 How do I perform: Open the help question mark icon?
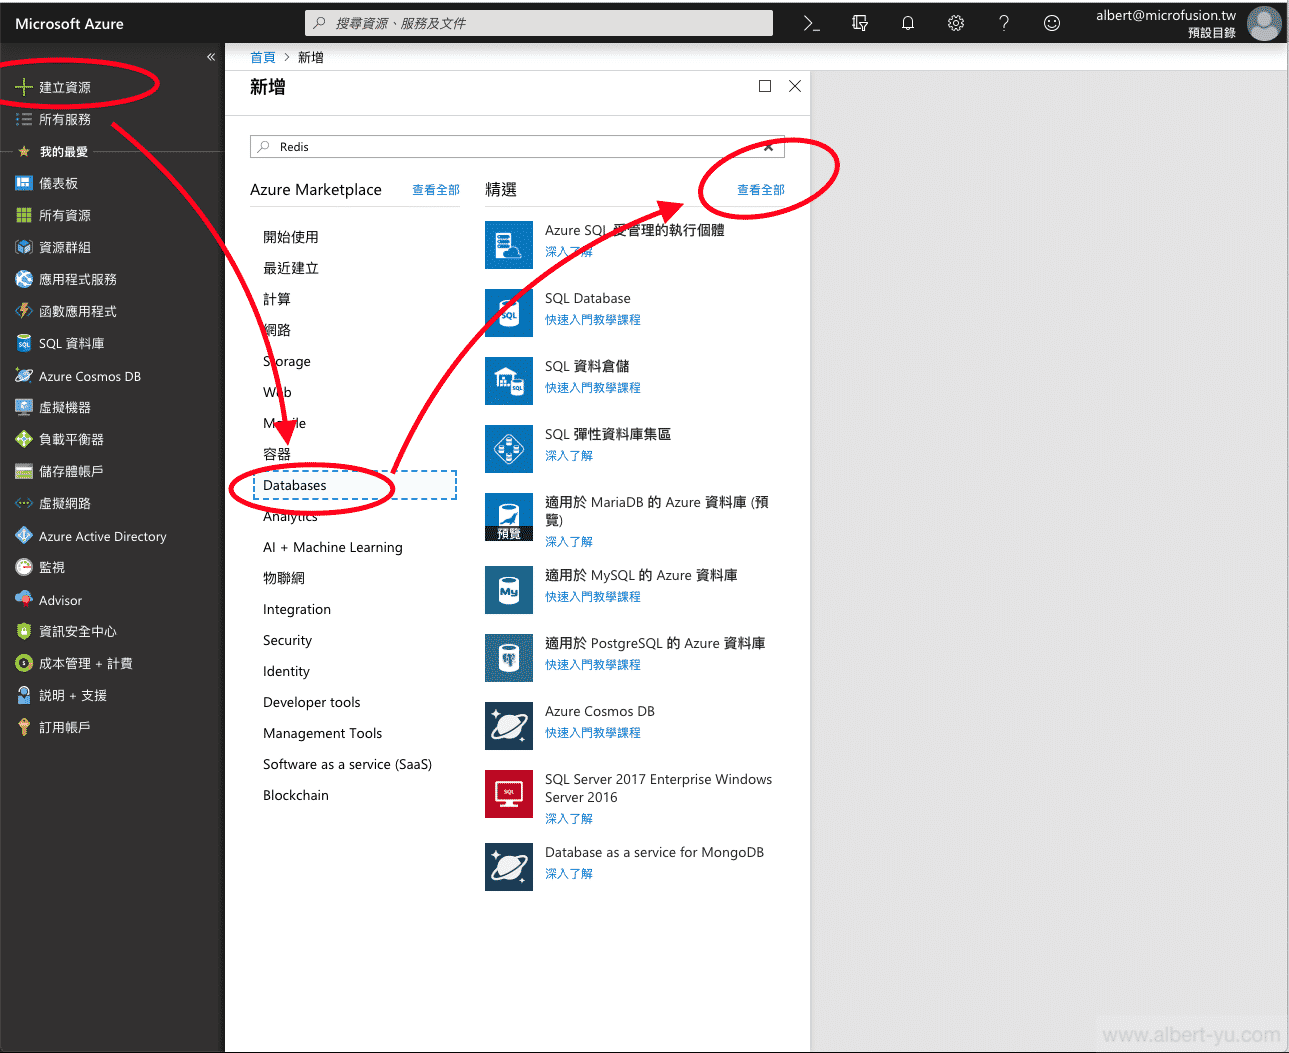1004,23
